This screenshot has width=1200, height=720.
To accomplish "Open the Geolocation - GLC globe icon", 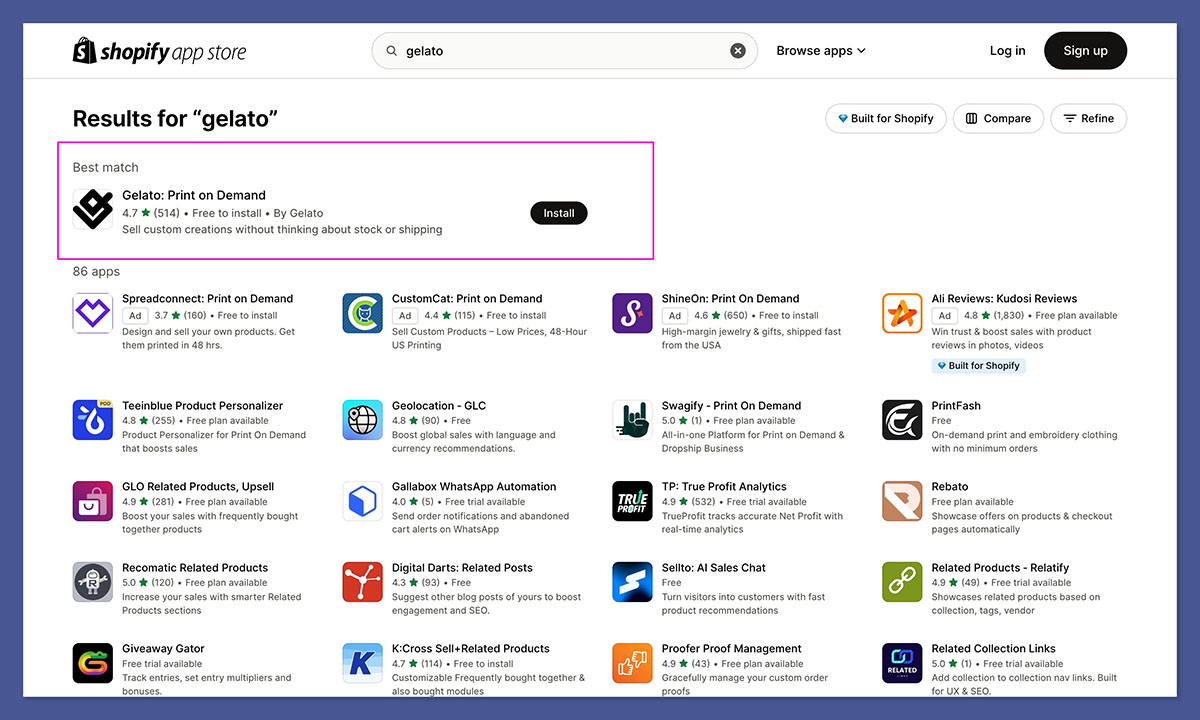I will tap(362, 420).
